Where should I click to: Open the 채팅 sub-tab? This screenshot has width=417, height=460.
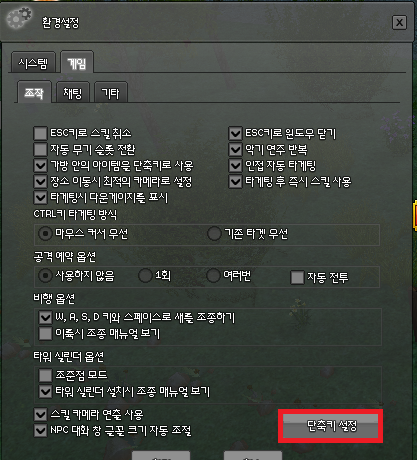pos(73,93)
